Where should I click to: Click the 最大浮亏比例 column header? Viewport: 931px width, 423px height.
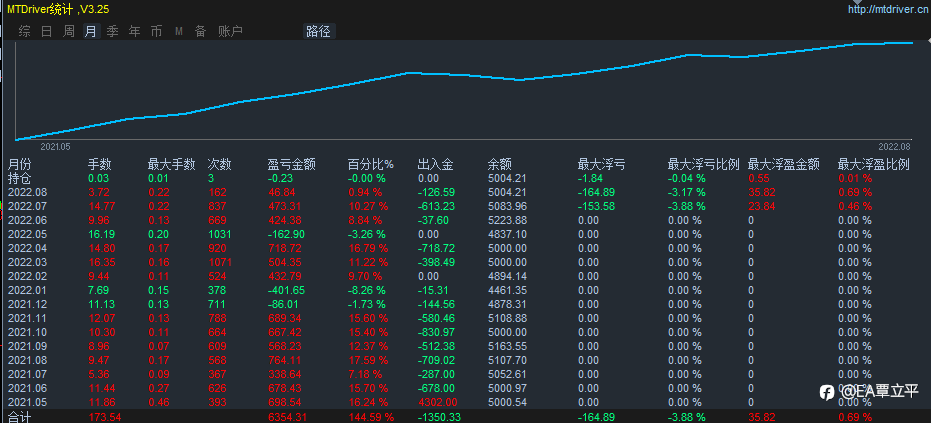[704, 165]
